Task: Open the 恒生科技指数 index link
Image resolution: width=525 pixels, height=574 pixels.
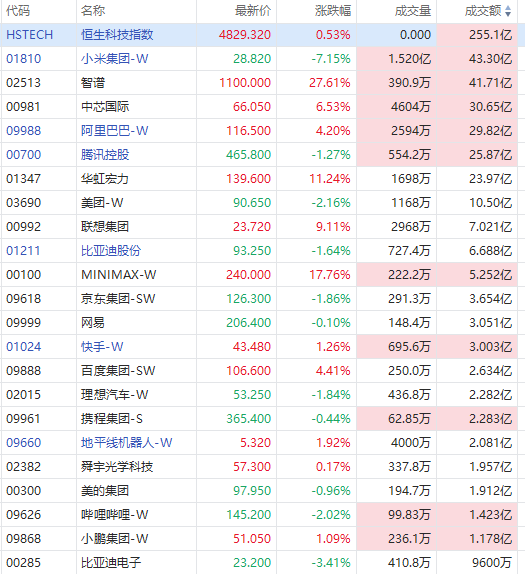Action: [117, 35]
